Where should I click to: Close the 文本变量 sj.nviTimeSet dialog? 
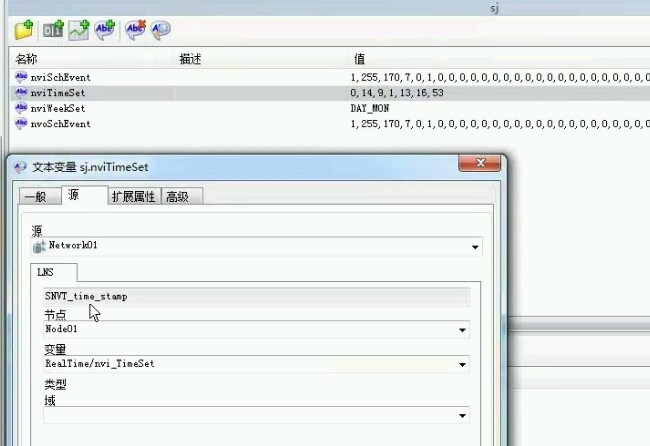tap(480, 162)
